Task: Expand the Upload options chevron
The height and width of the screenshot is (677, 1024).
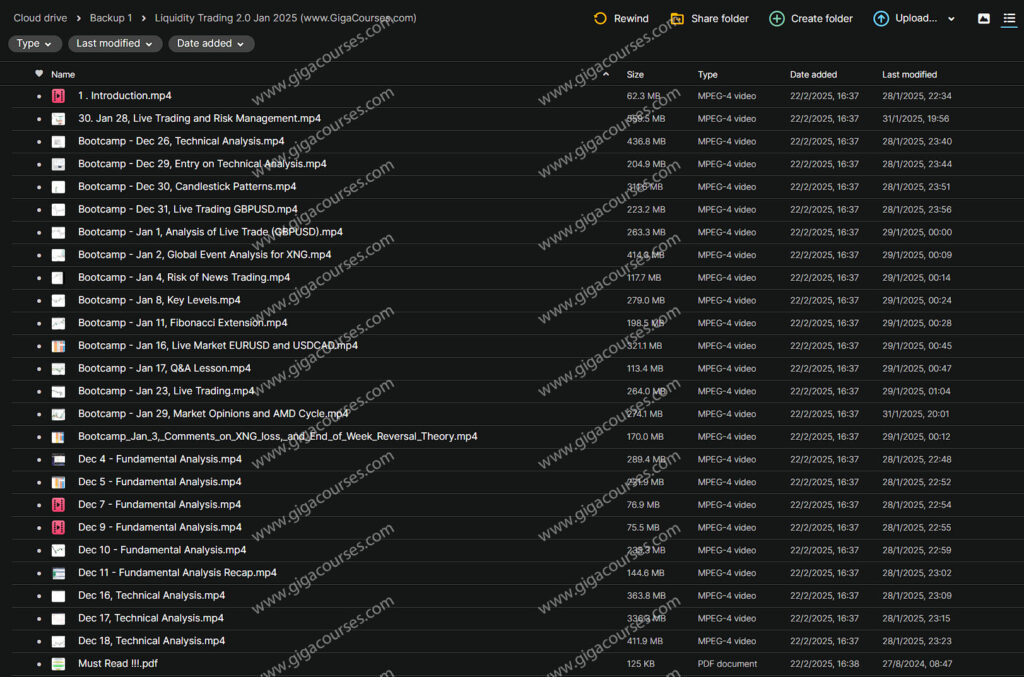Action: point(950,18)
